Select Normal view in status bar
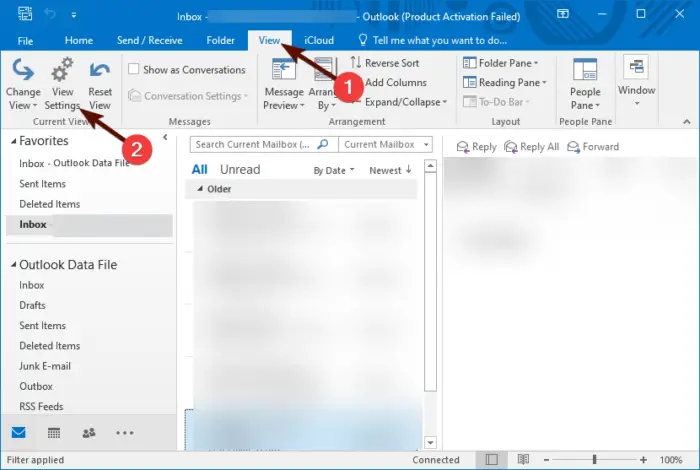700x470 pixels. (492, 459)
